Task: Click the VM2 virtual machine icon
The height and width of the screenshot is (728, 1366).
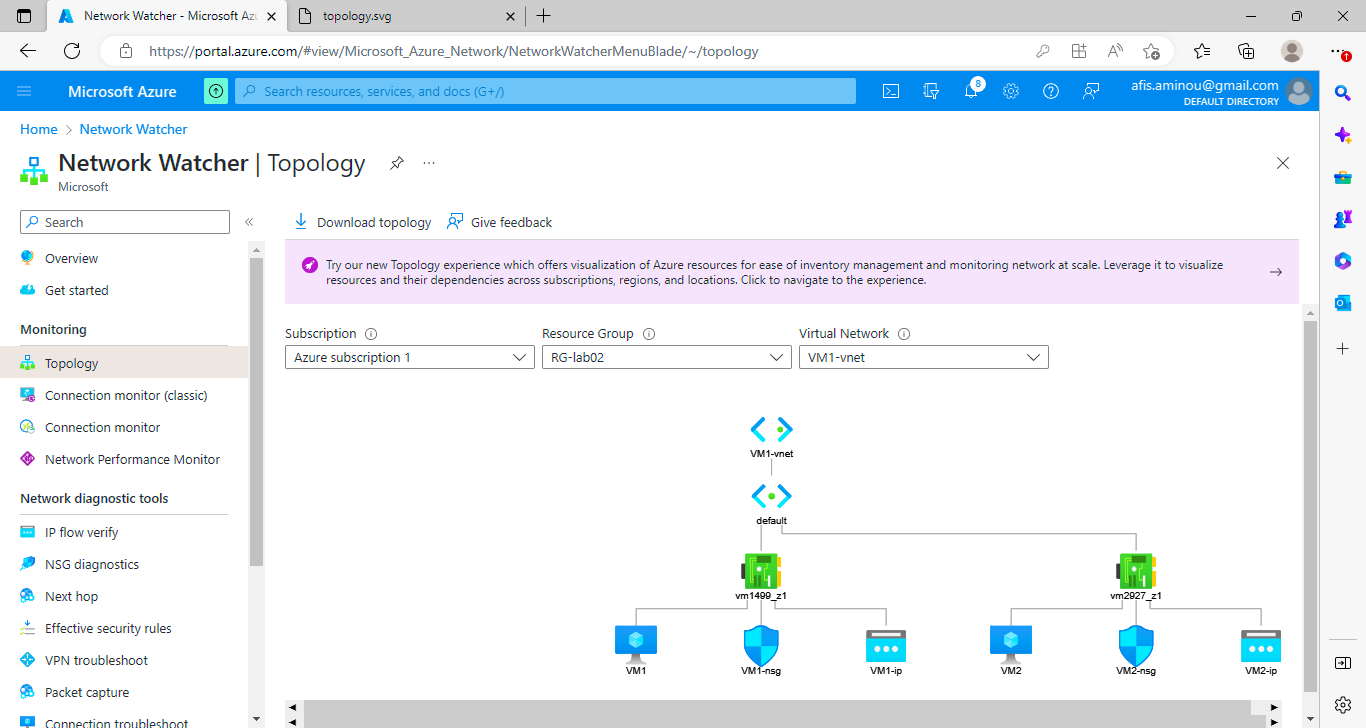Action: coord(1010,644)
